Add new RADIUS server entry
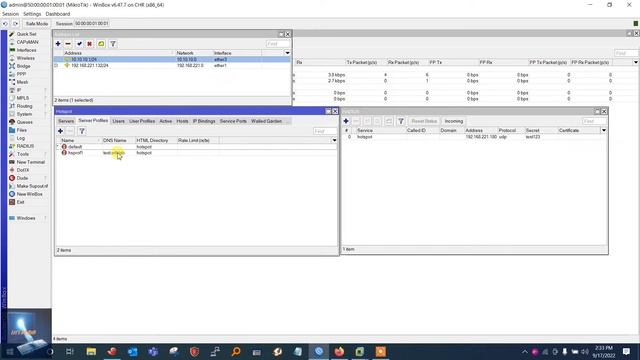Image resolution: width=640 pixels, height=360 pixels. (346, 121)
